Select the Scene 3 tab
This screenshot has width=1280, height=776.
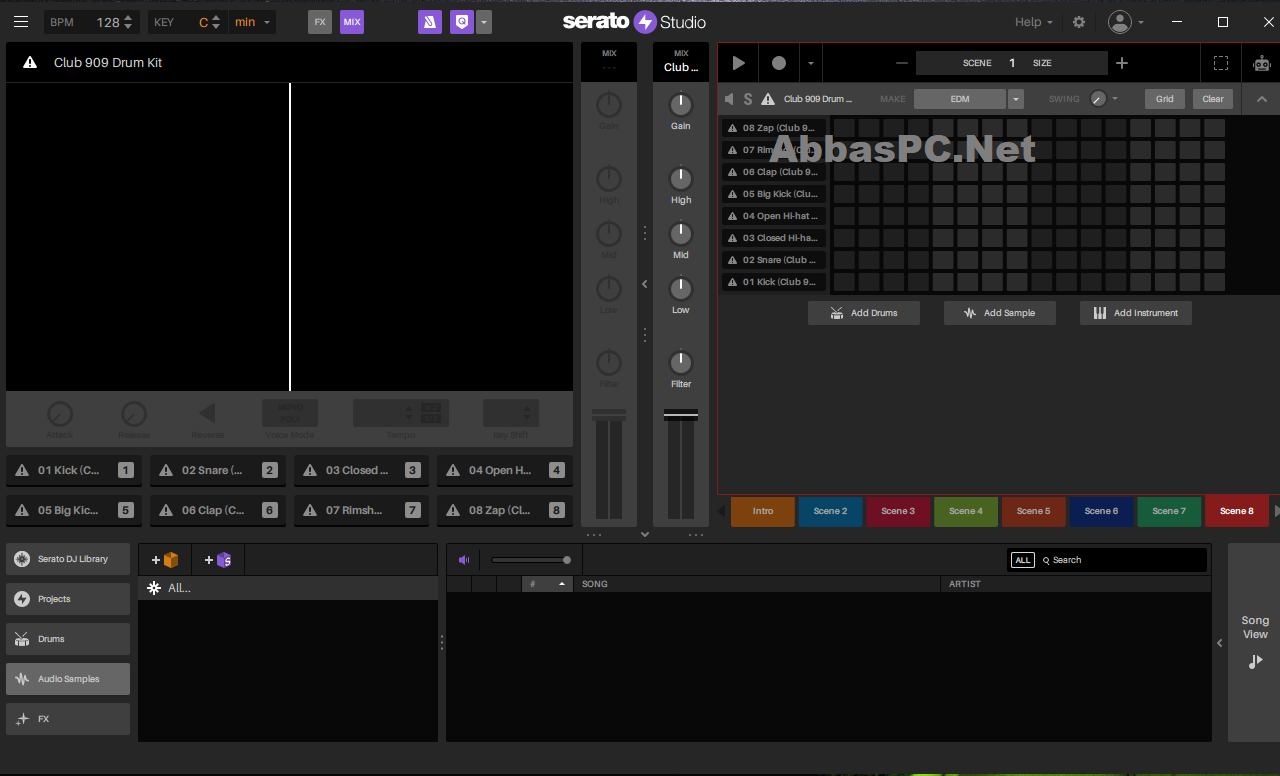(898, 511)
